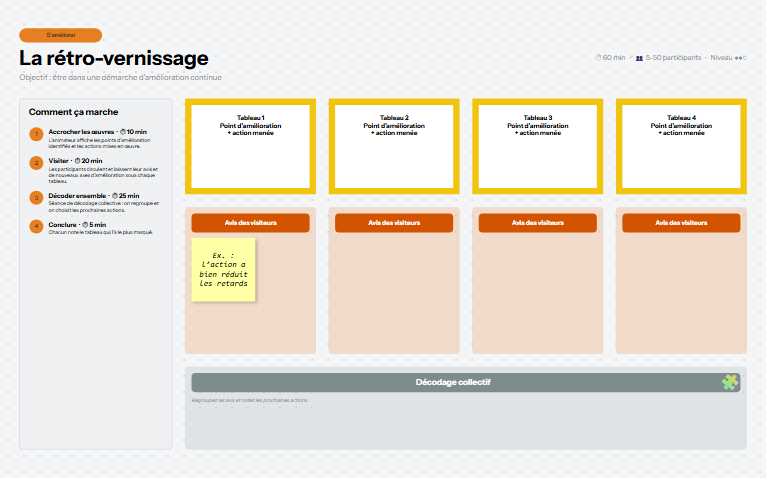
Task: Click the Niveau difficulty dots
Action: tap(740, 58)
